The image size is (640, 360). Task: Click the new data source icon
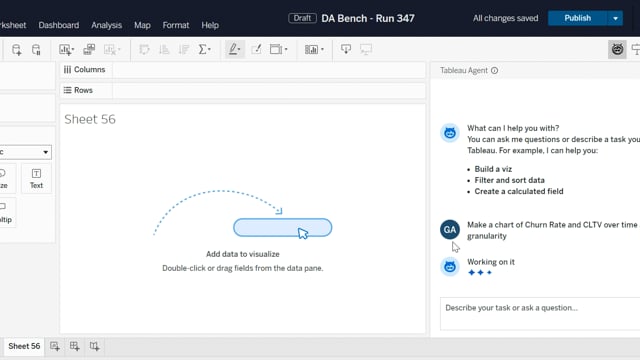tap(16, 50)
